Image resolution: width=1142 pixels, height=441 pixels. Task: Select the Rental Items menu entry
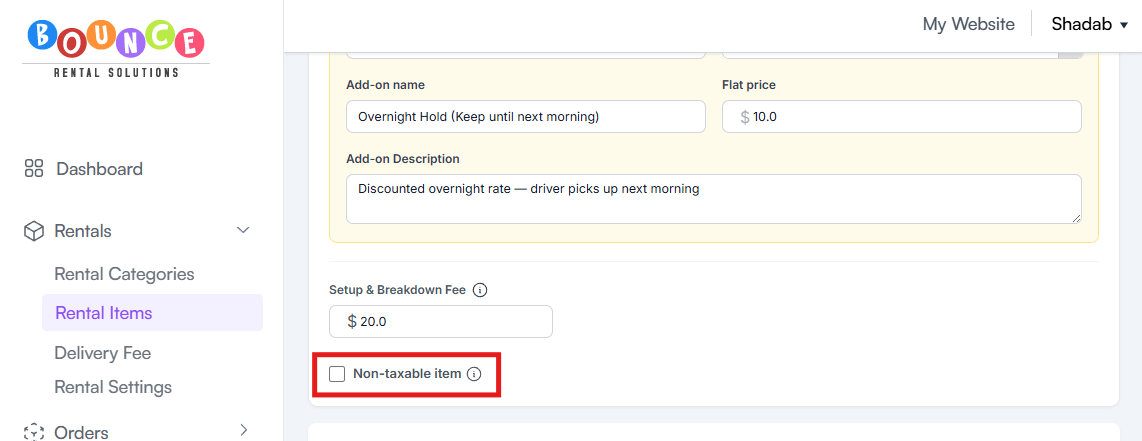click(152, 313)
